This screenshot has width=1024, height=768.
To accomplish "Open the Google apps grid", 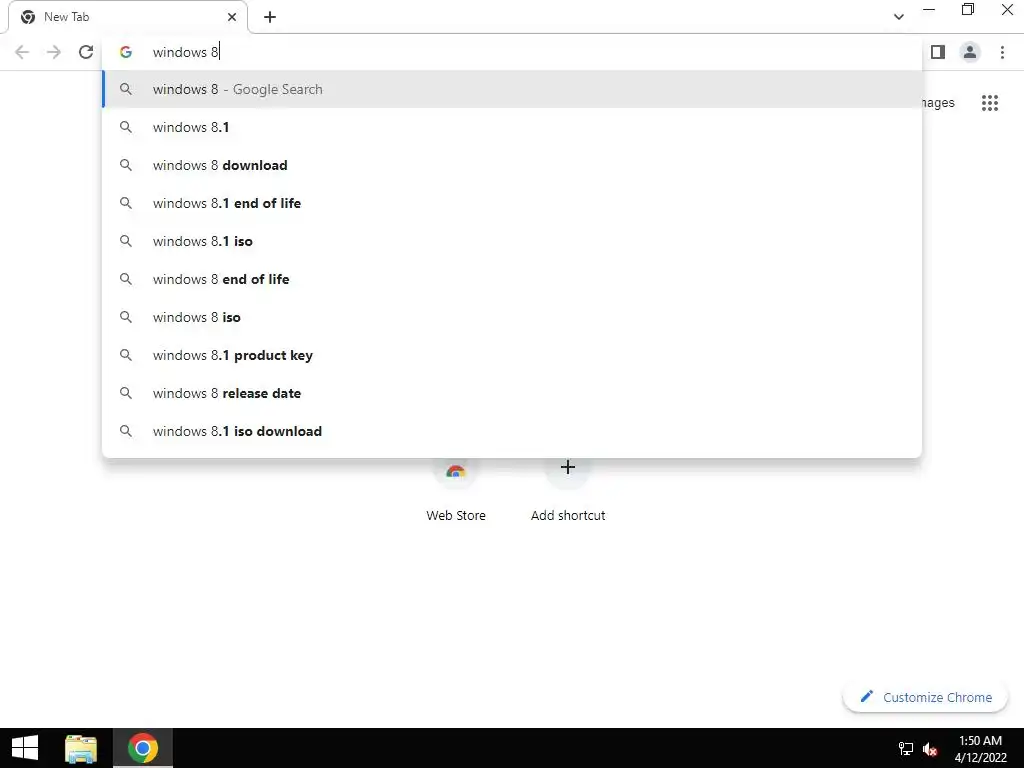I will (990, 103).
